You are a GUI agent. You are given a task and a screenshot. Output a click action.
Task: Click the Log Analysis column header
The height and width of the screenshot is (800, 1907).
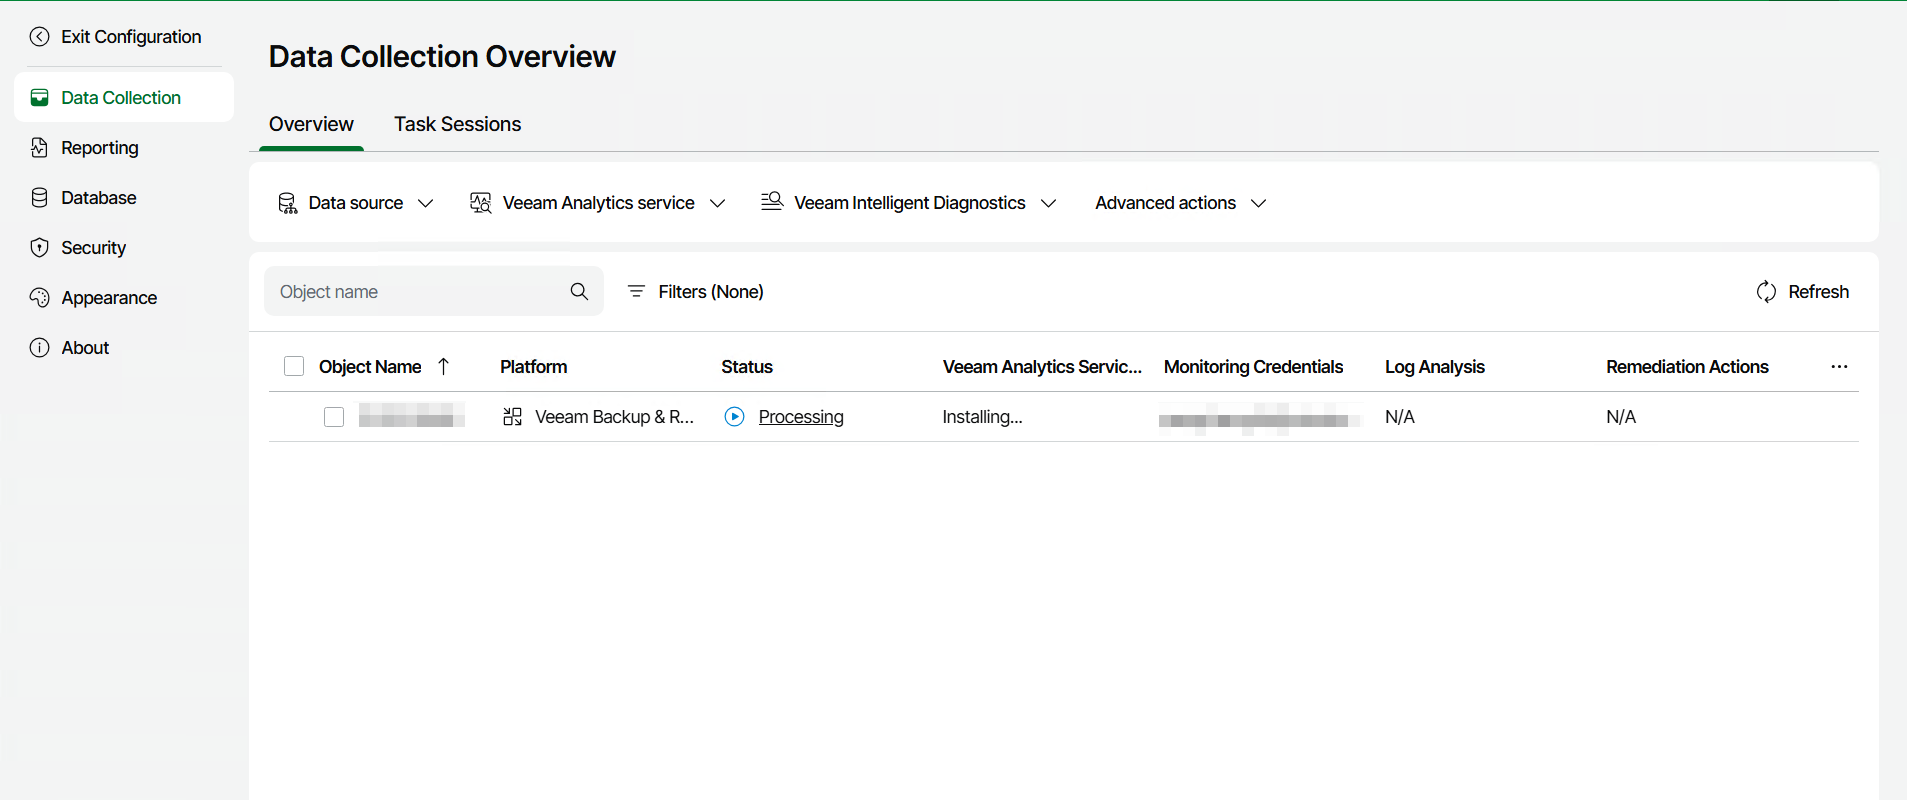[x=1434, y=367]
